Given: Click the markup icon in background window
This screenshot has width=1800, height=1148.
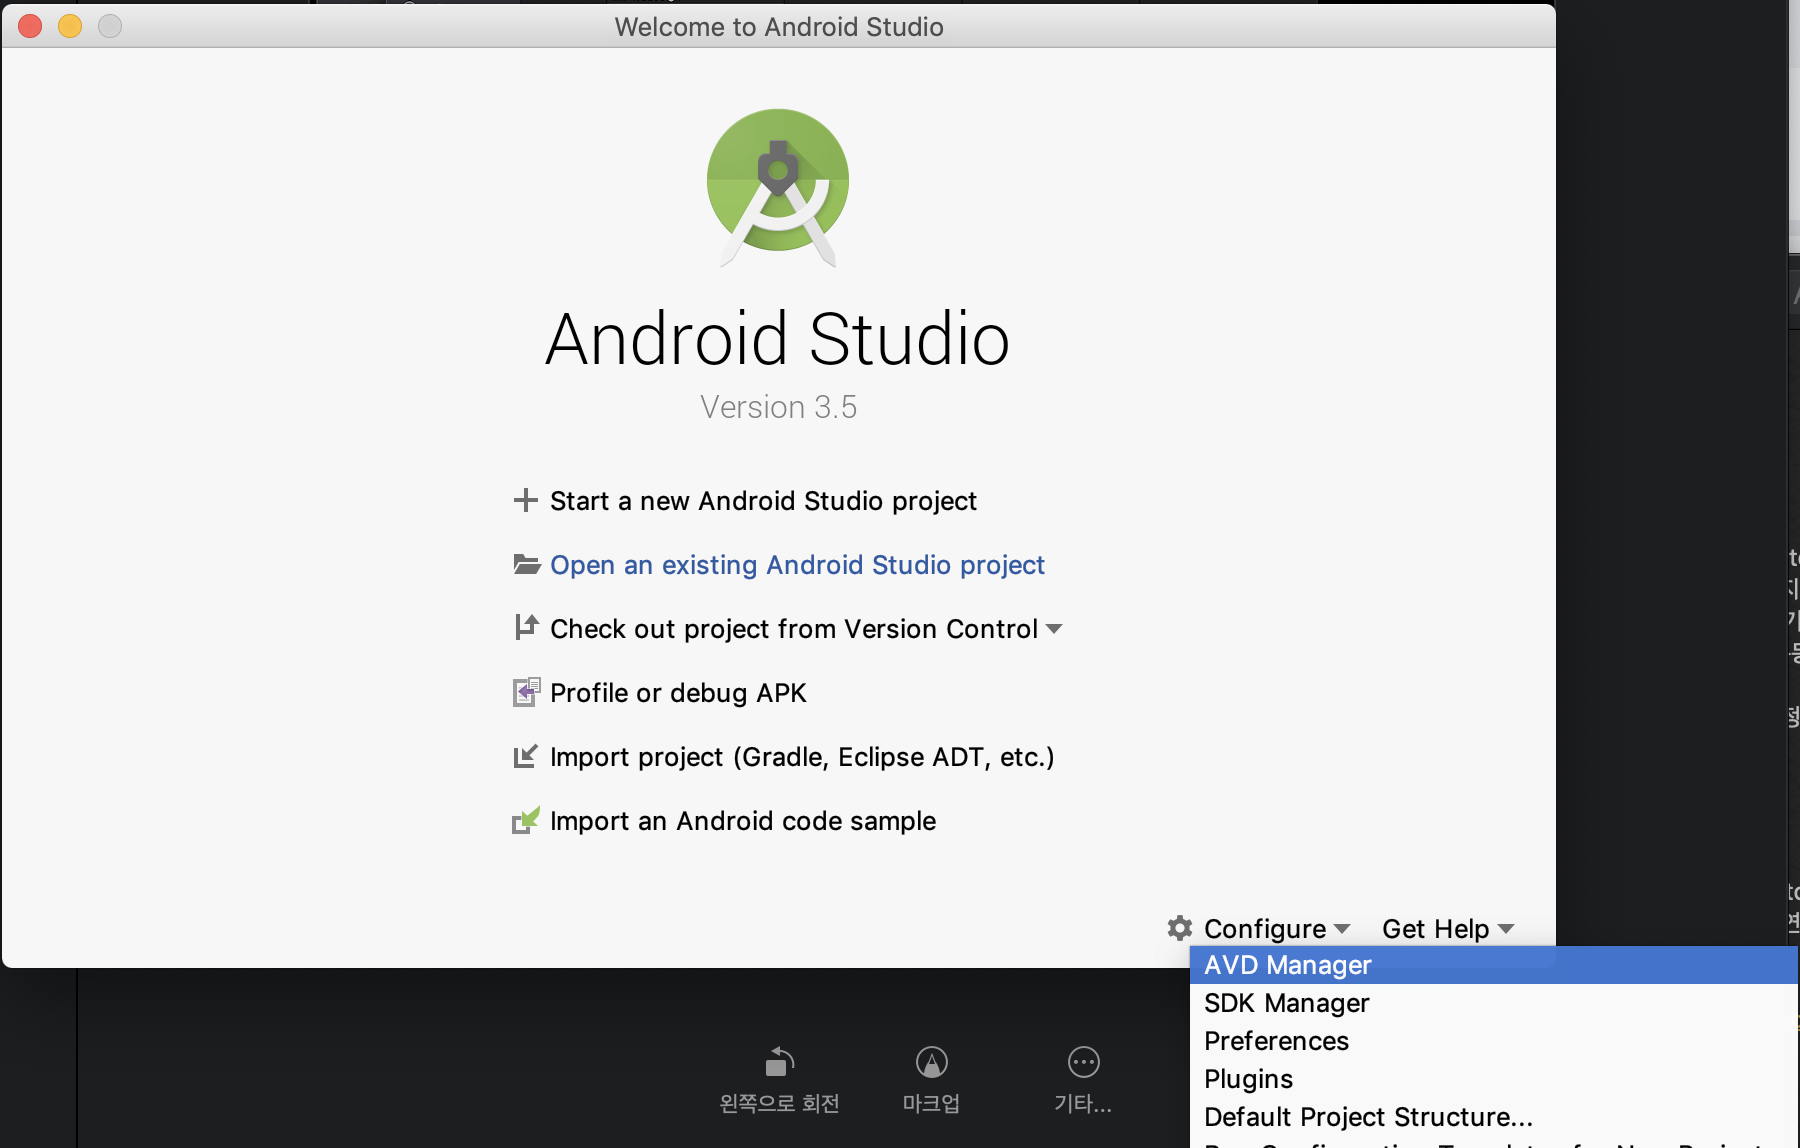Looking at the screenshot, I should tap(931, 1062).
